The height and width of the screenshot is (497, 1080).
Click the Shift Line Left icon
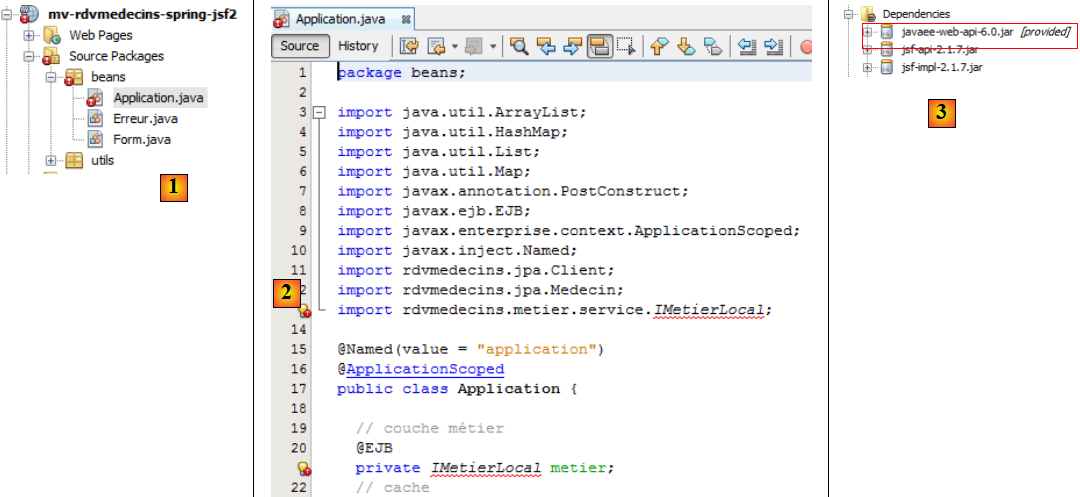746,46
